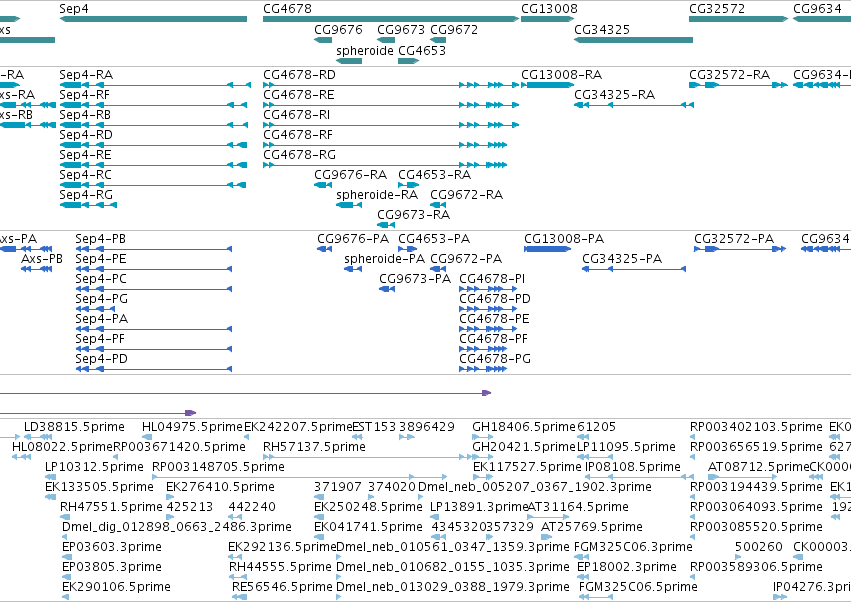Click transcript CG9673-RA
Image resolution: width=851 pixels, height=602 pixels.
click(x=414, y=215)
